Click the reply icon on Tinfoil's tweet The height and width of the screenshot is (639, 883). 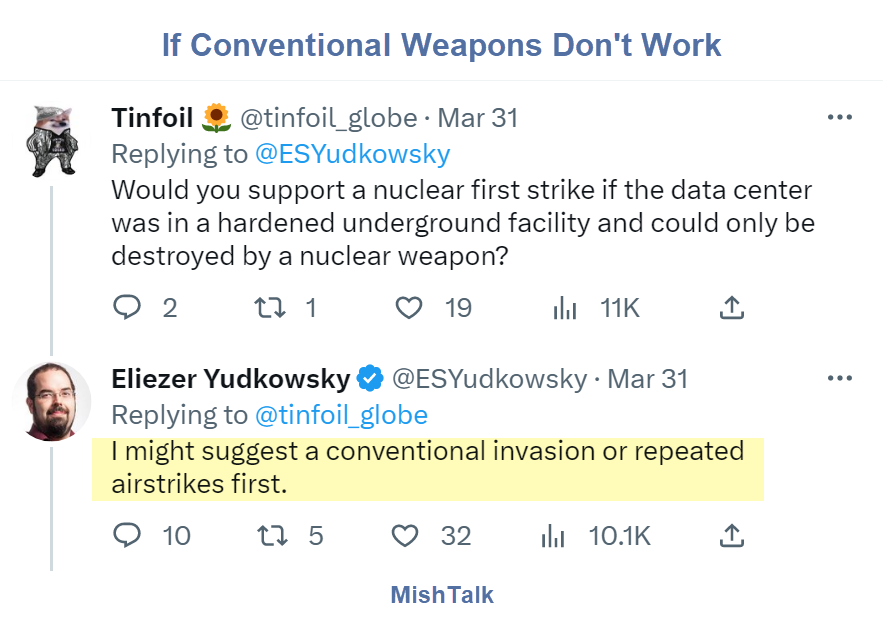pyautogui.click(x=127, y=308)
